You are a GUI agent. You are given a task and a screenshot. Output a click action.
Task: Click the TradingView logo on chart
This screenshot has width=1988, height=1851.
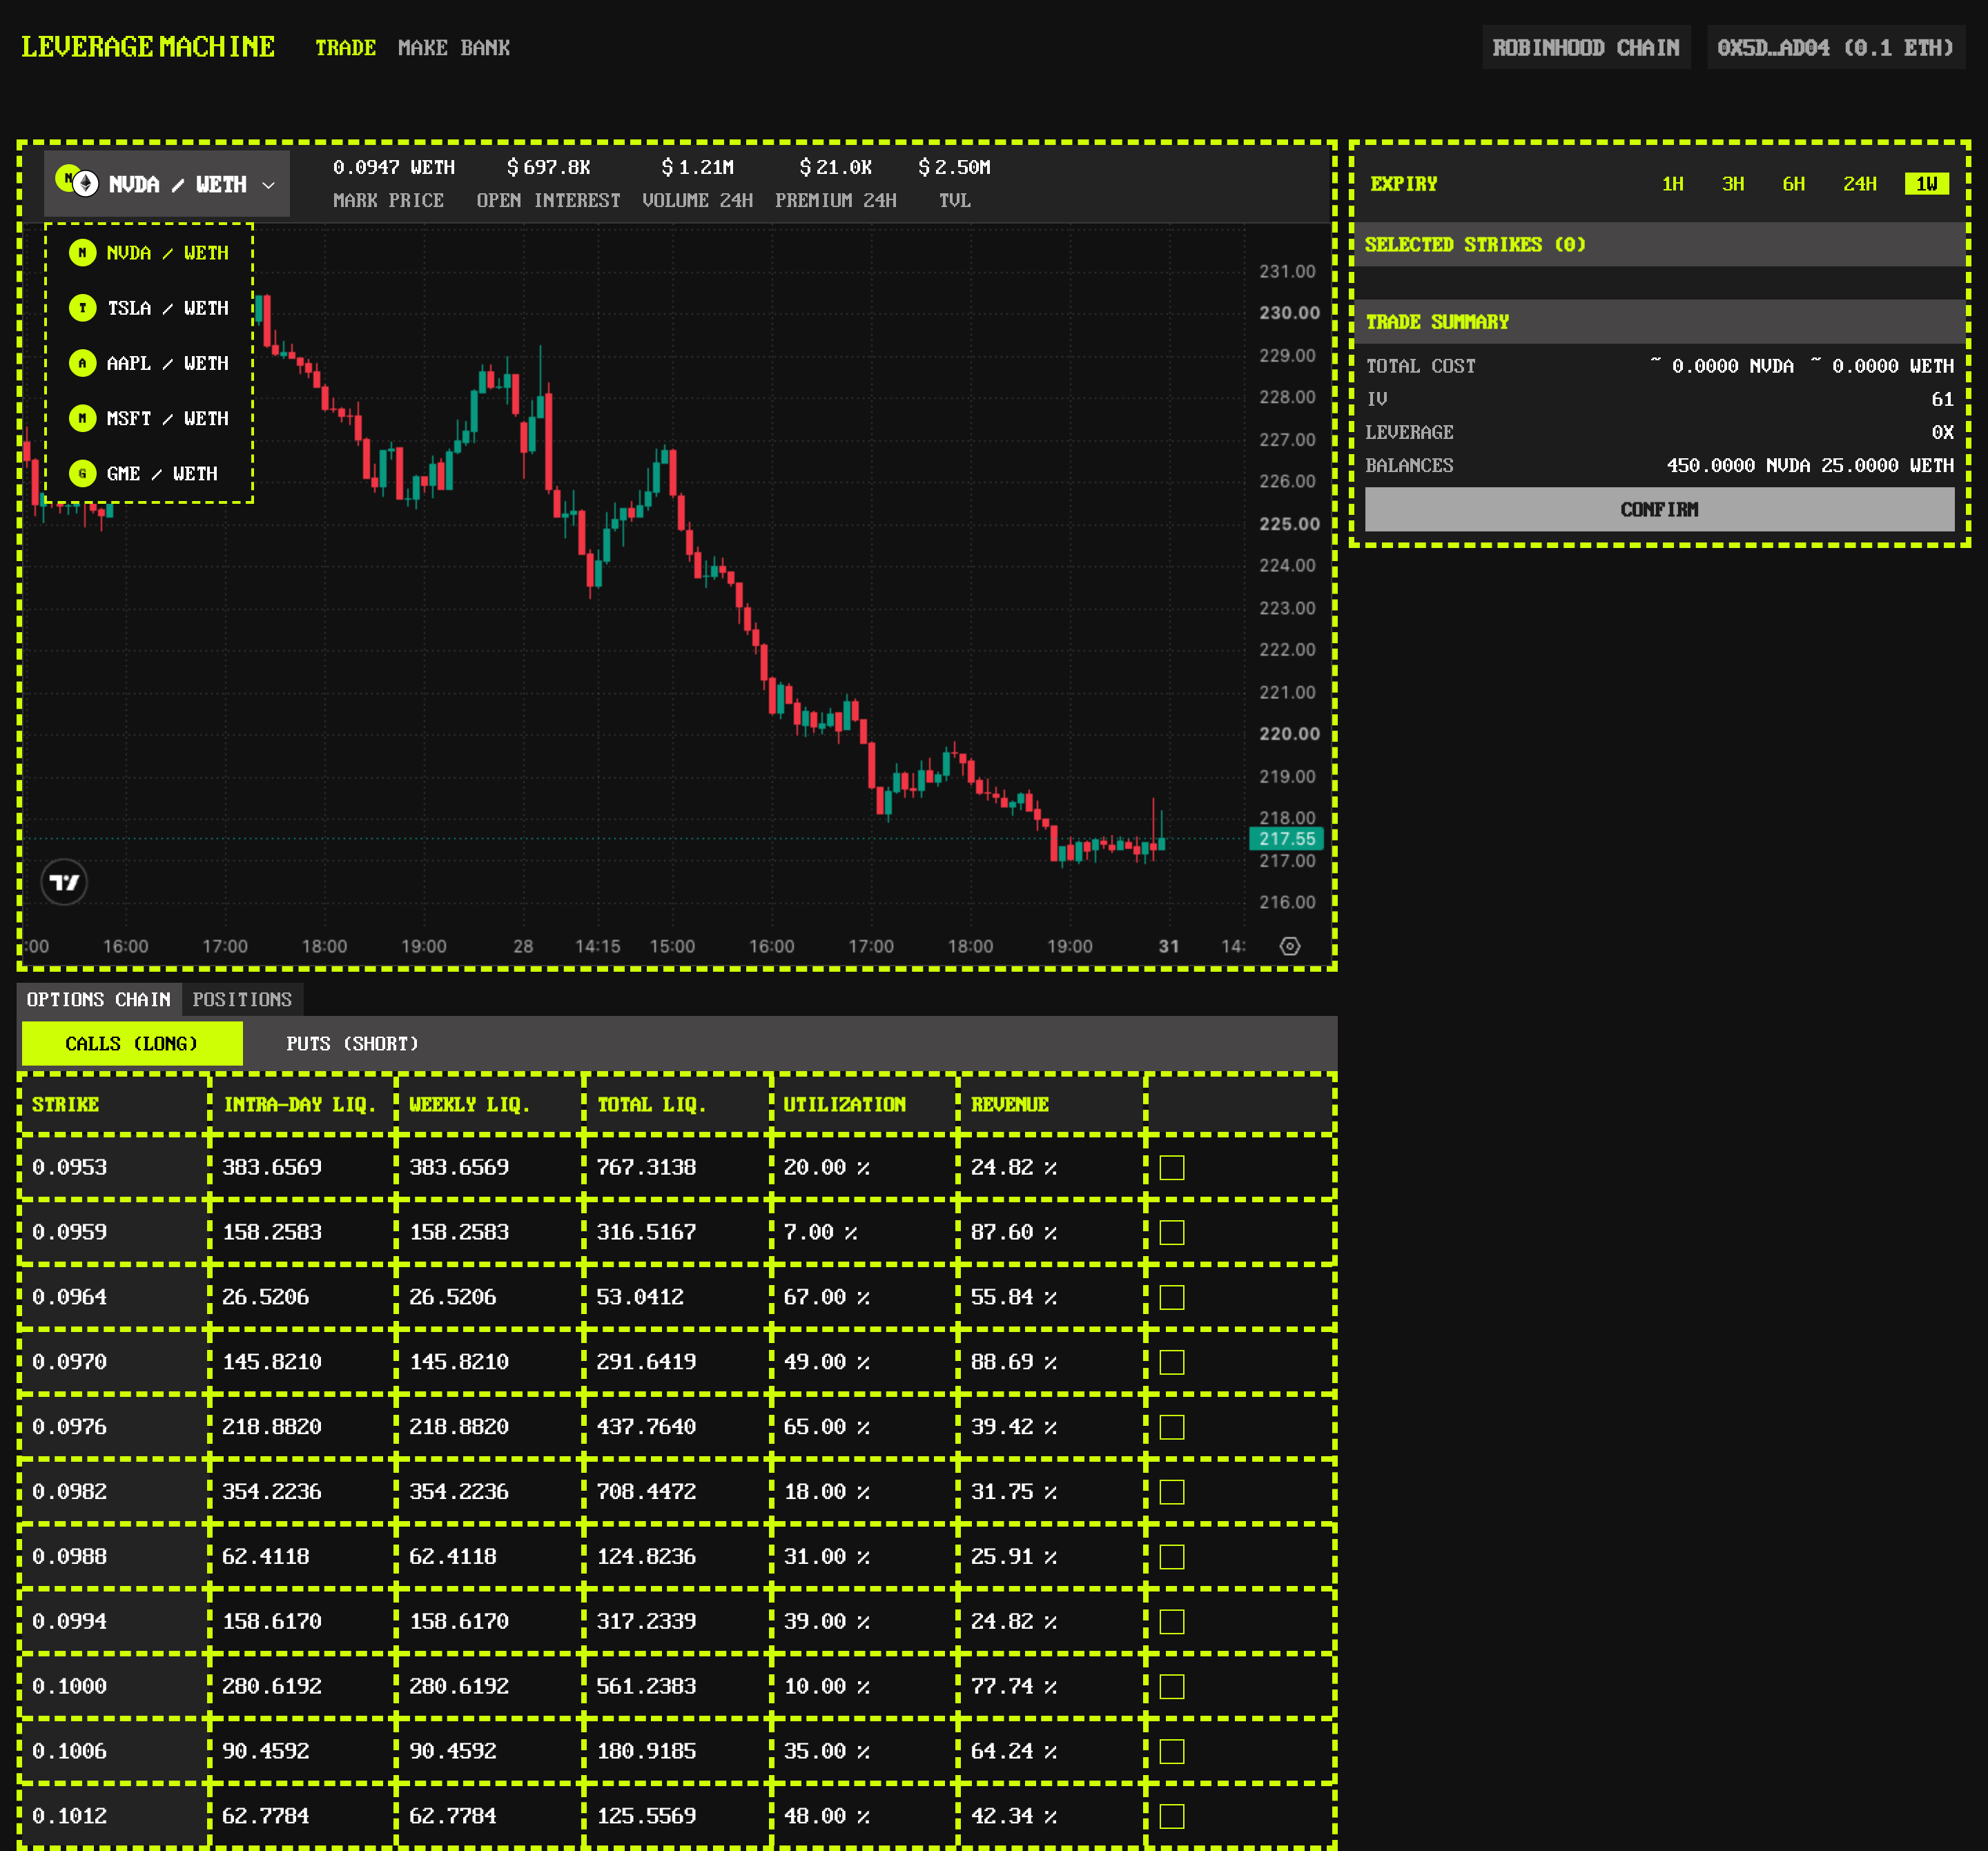point(64,882)
